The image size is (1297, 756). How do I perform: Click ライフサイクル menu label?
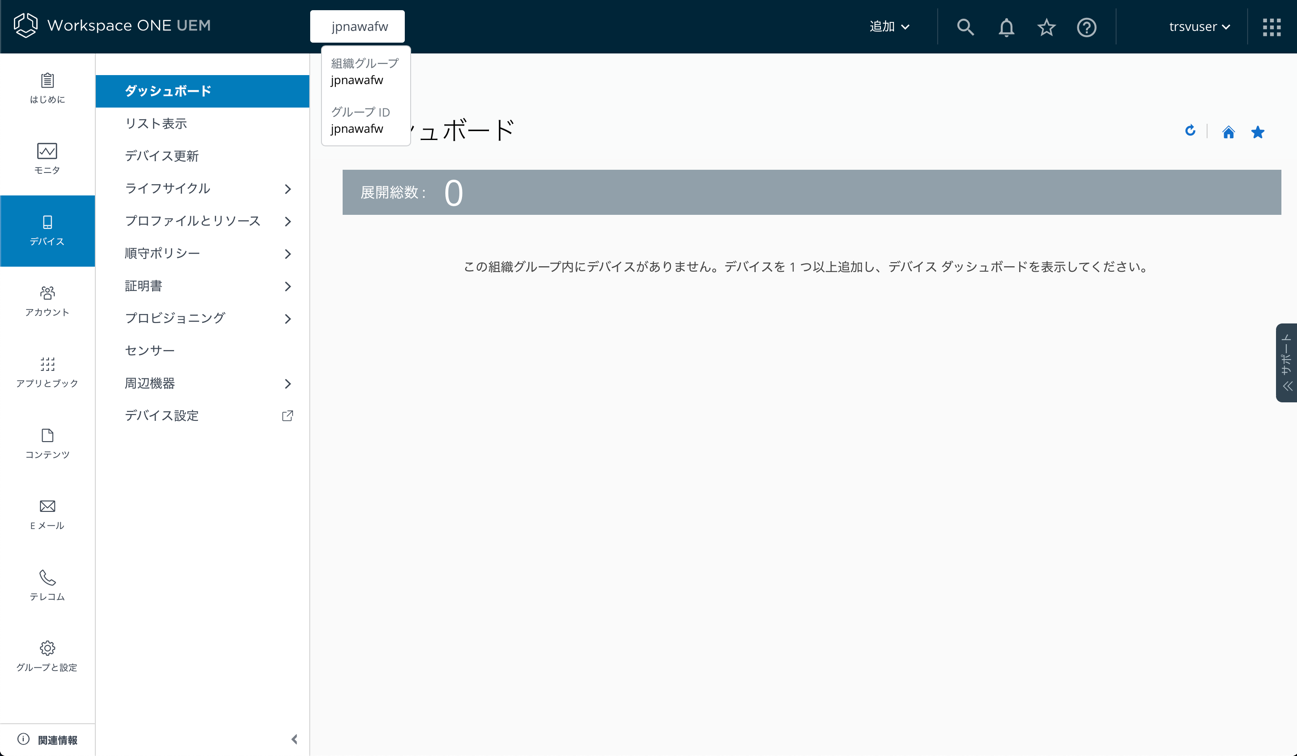click(x=167, y=189)
